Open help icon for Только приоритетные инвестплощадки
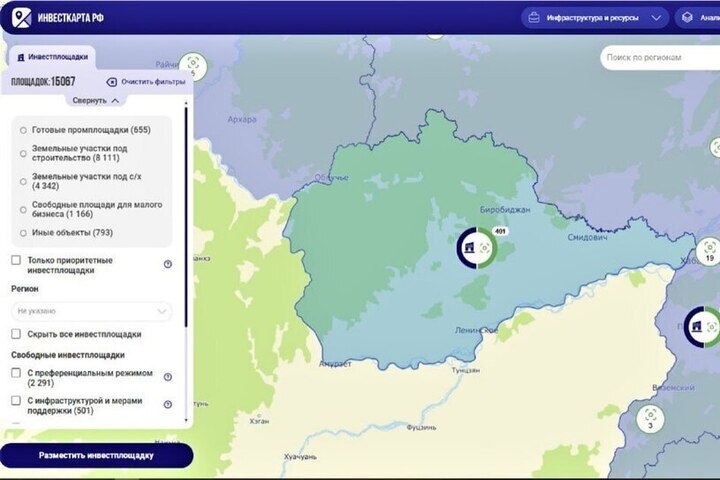 pyautogui.click(x=168, y=264)
